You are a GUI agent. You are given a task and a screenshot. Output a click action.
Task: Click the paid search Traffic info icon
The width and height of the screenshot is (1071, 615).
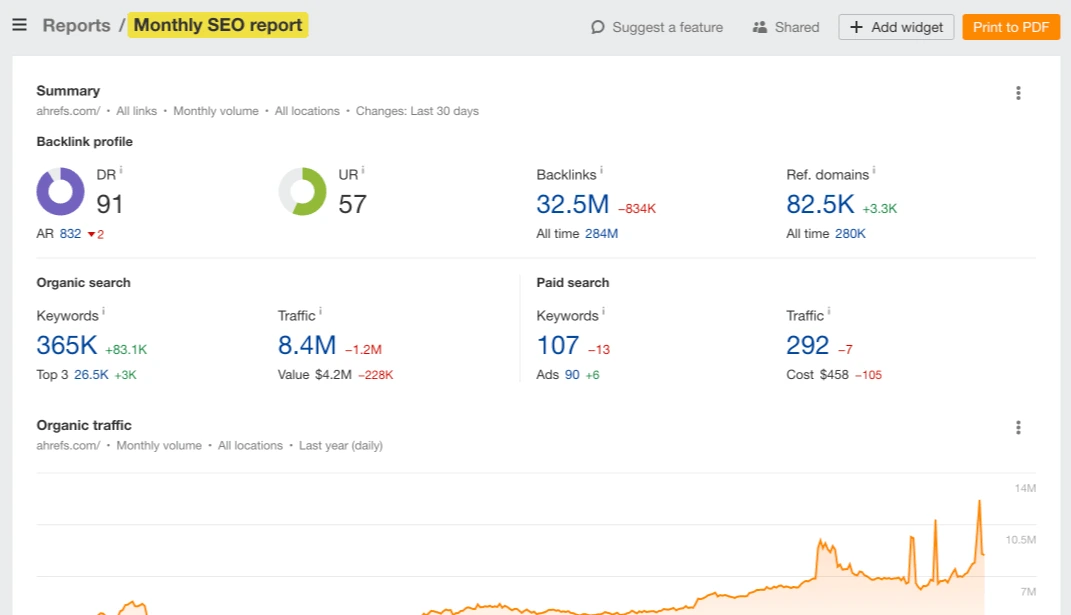point(829,311)
